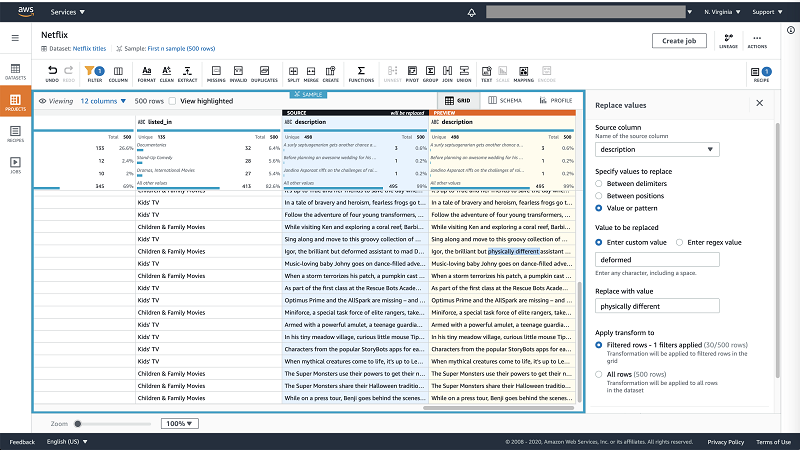This screenshot has width=800, height=450.
Task: Enable the View highlighted checkbox
Action: (x=172, y=101)
